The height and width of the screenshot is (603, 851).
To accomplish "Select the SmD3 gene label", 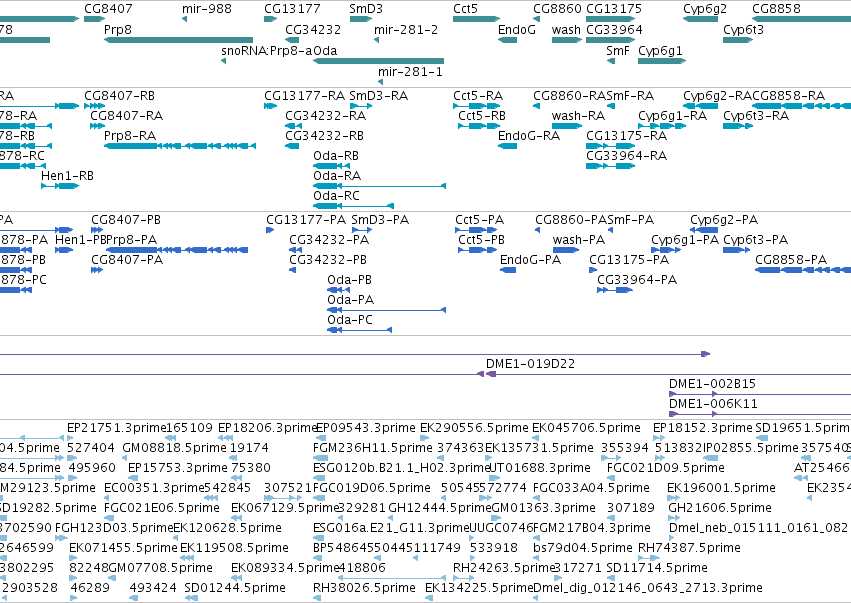I will click(x=366, y=9).
